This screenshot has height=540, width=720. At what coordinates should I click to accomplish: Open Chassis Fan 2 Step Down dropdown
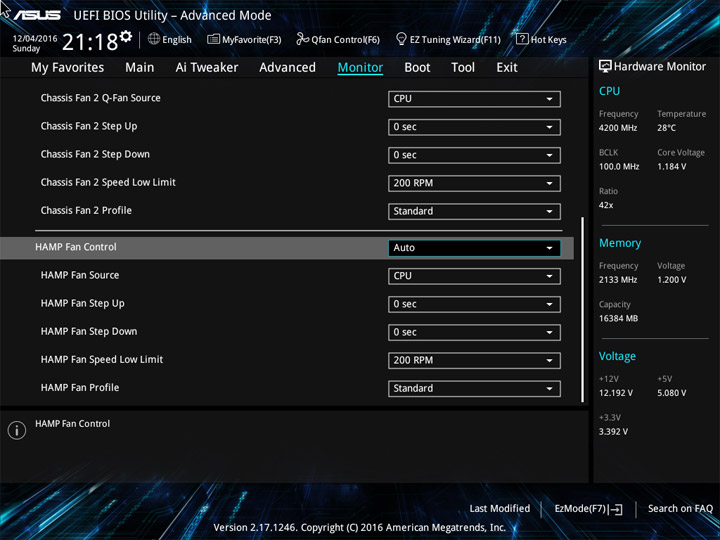[x=474, y=155]
